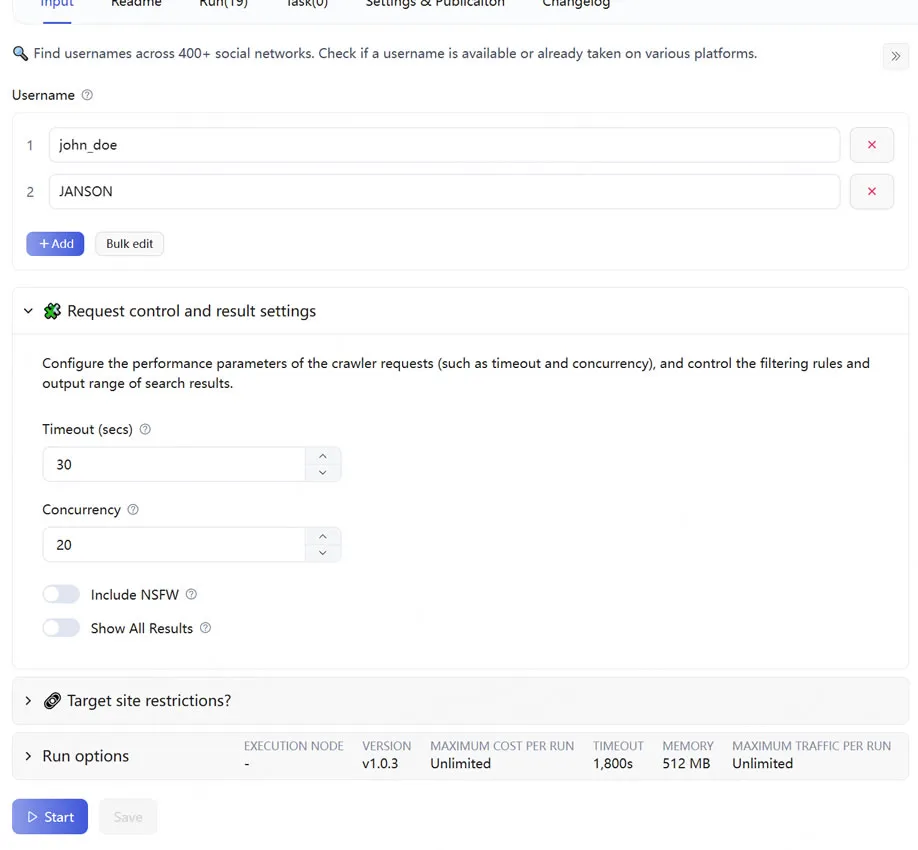Show the Concurrency help tooltip
This screenshot has width=918, height=850.
pyautogui.click(x=133, y=510)
